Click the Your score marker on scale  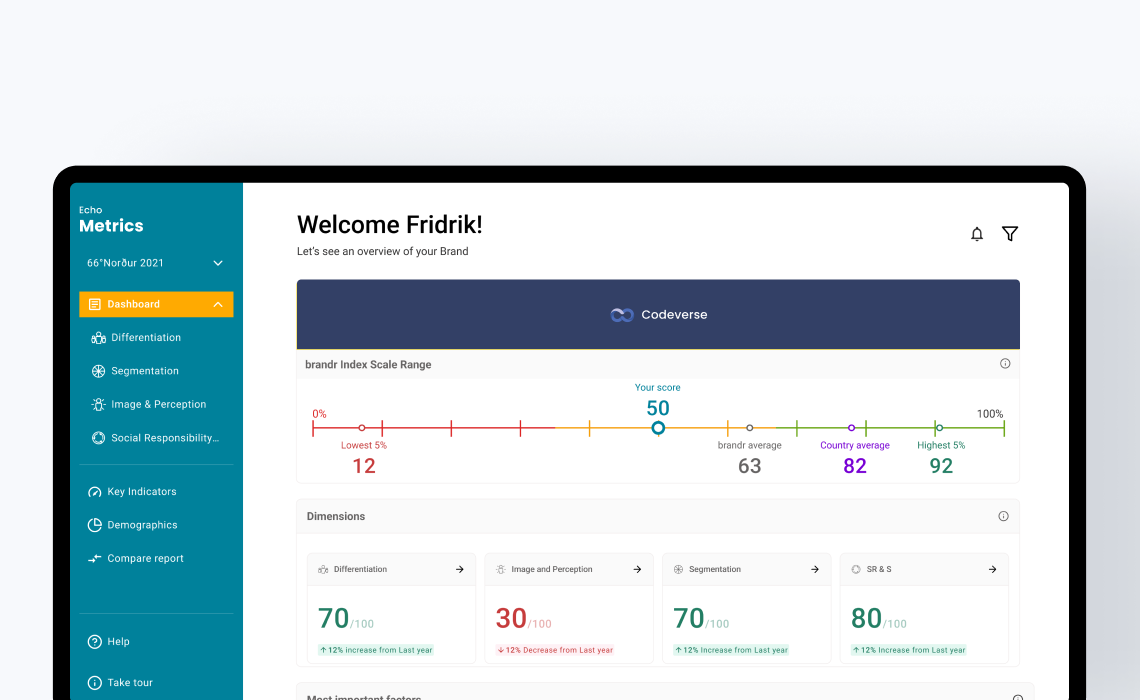(658, 428)
